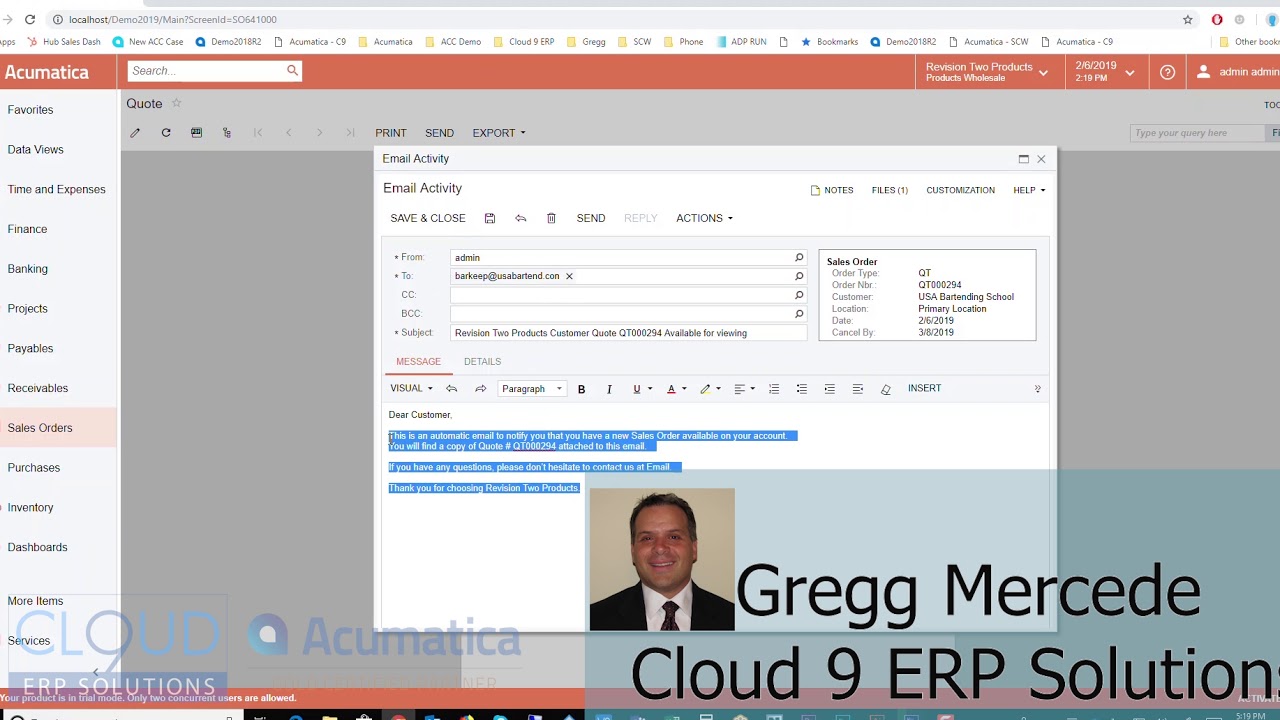Click SEND in Email Activity toolbar
Viewport: 1280px width, 720px height.
(590, 218)
